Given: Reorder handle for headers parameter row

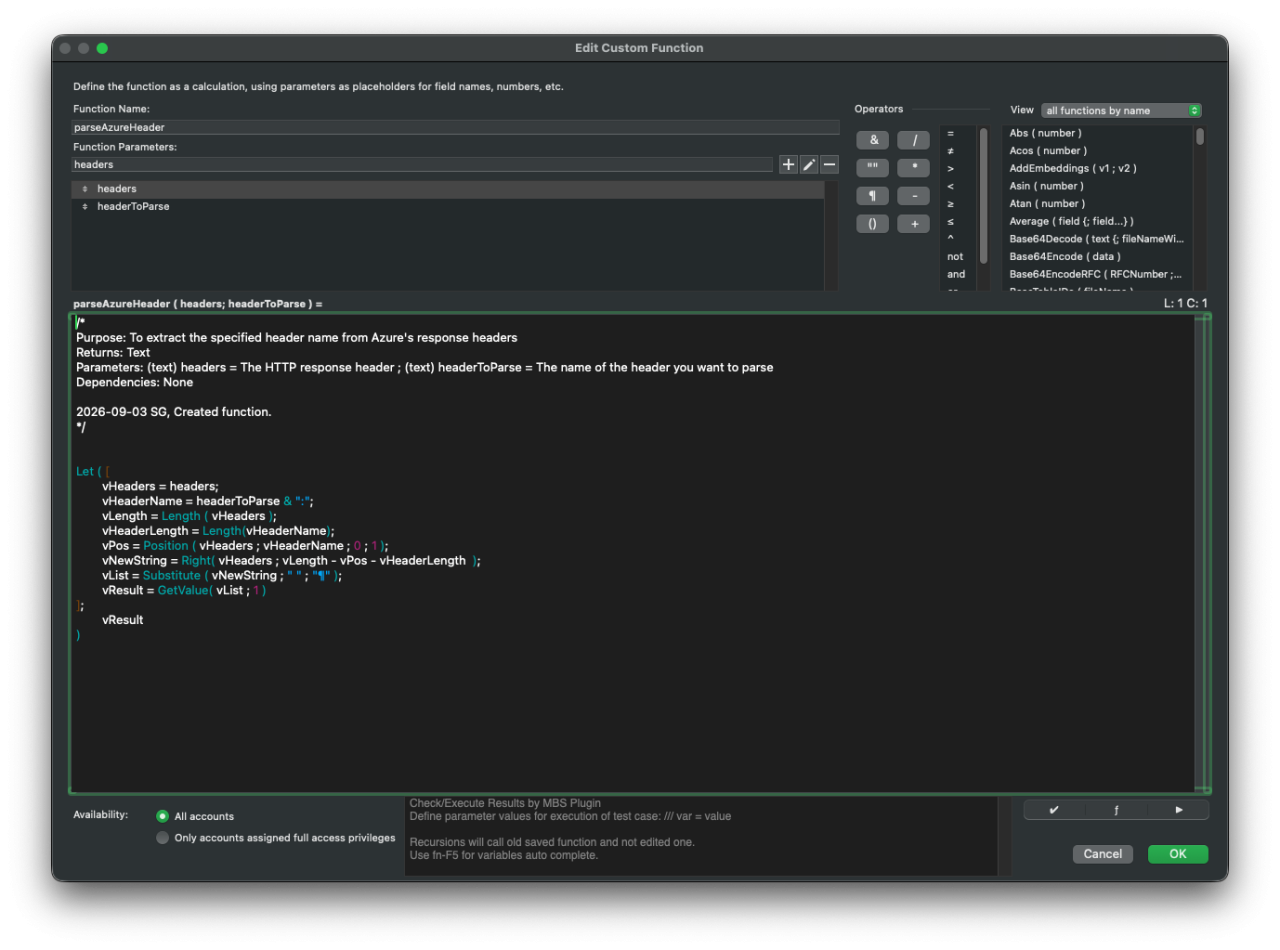Looking at the screenshot, I should 85,189.
